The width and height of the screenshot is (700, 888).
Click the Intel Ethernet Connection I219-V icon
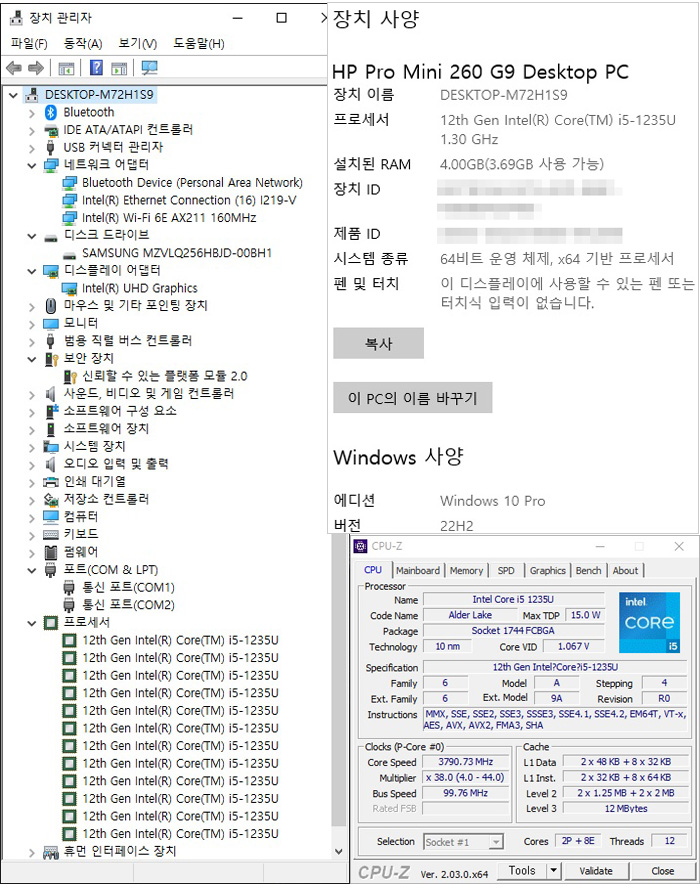tap(69, 200)
